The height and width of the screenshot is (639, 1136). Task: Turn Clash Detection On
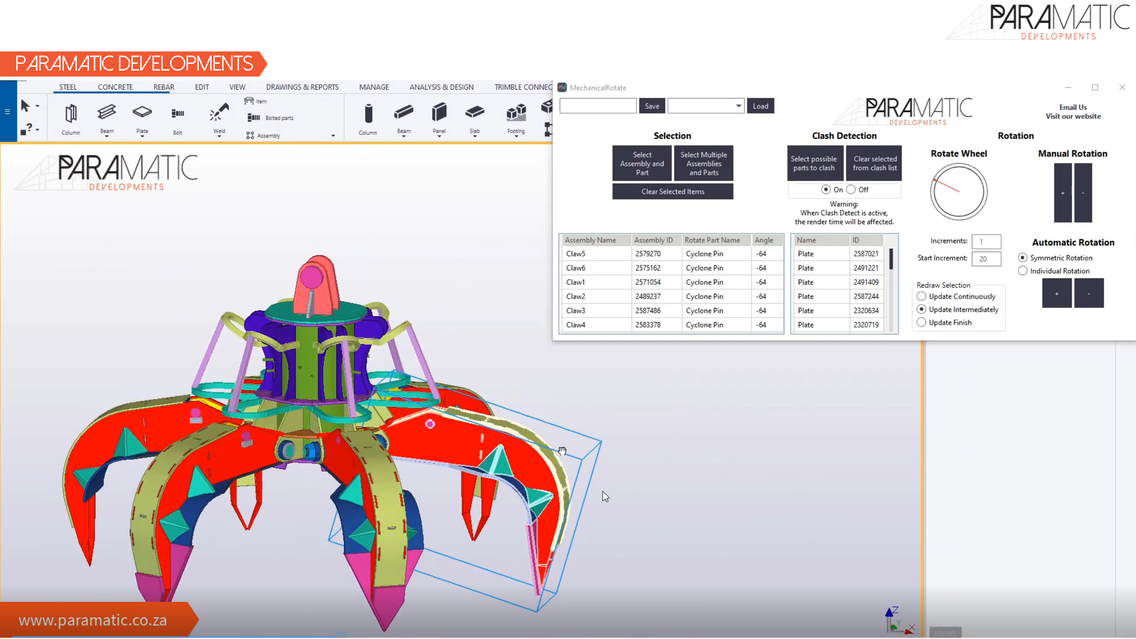pos(826,189)
